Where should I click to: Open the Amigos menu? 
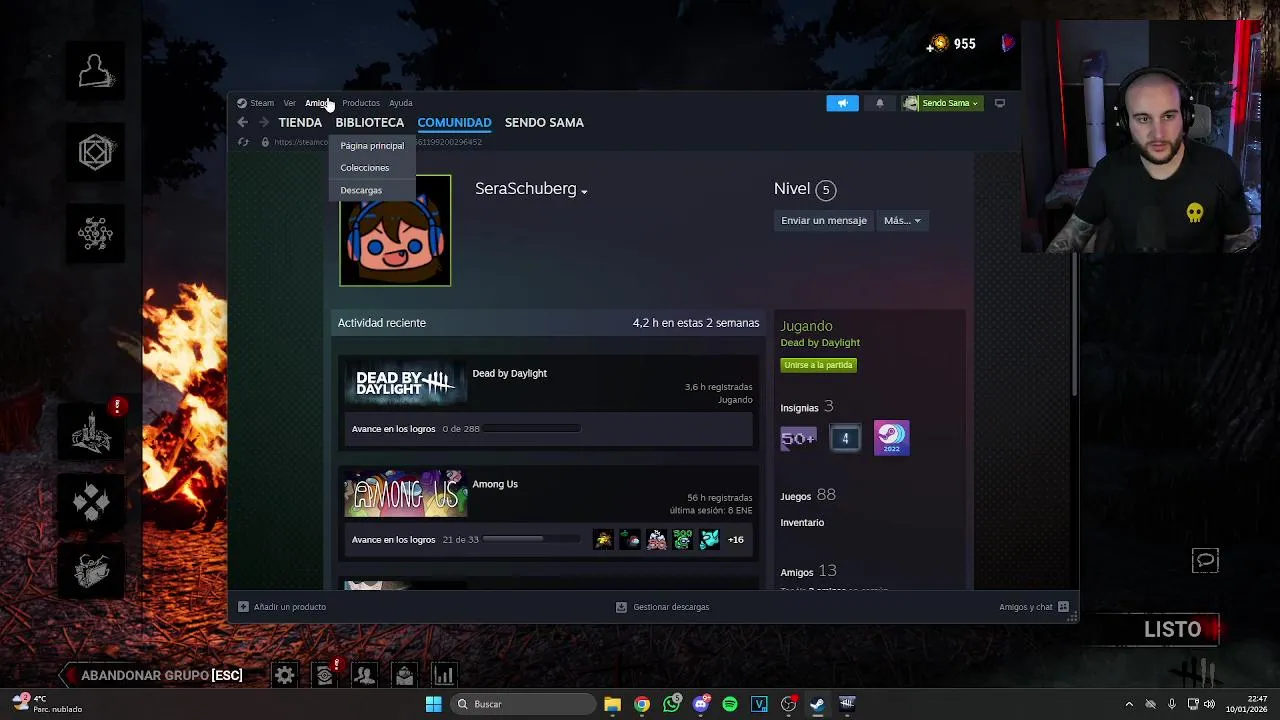point(318,103)
